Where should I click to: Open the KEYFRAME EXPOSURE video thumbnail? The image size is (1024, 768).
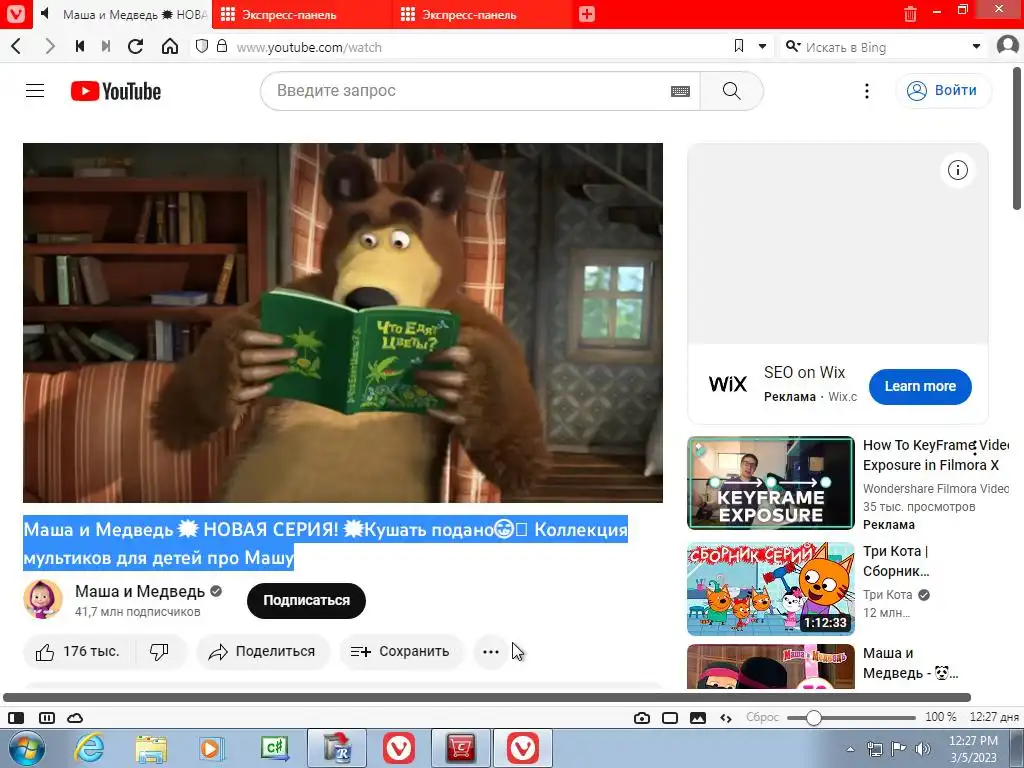point(771,483)
